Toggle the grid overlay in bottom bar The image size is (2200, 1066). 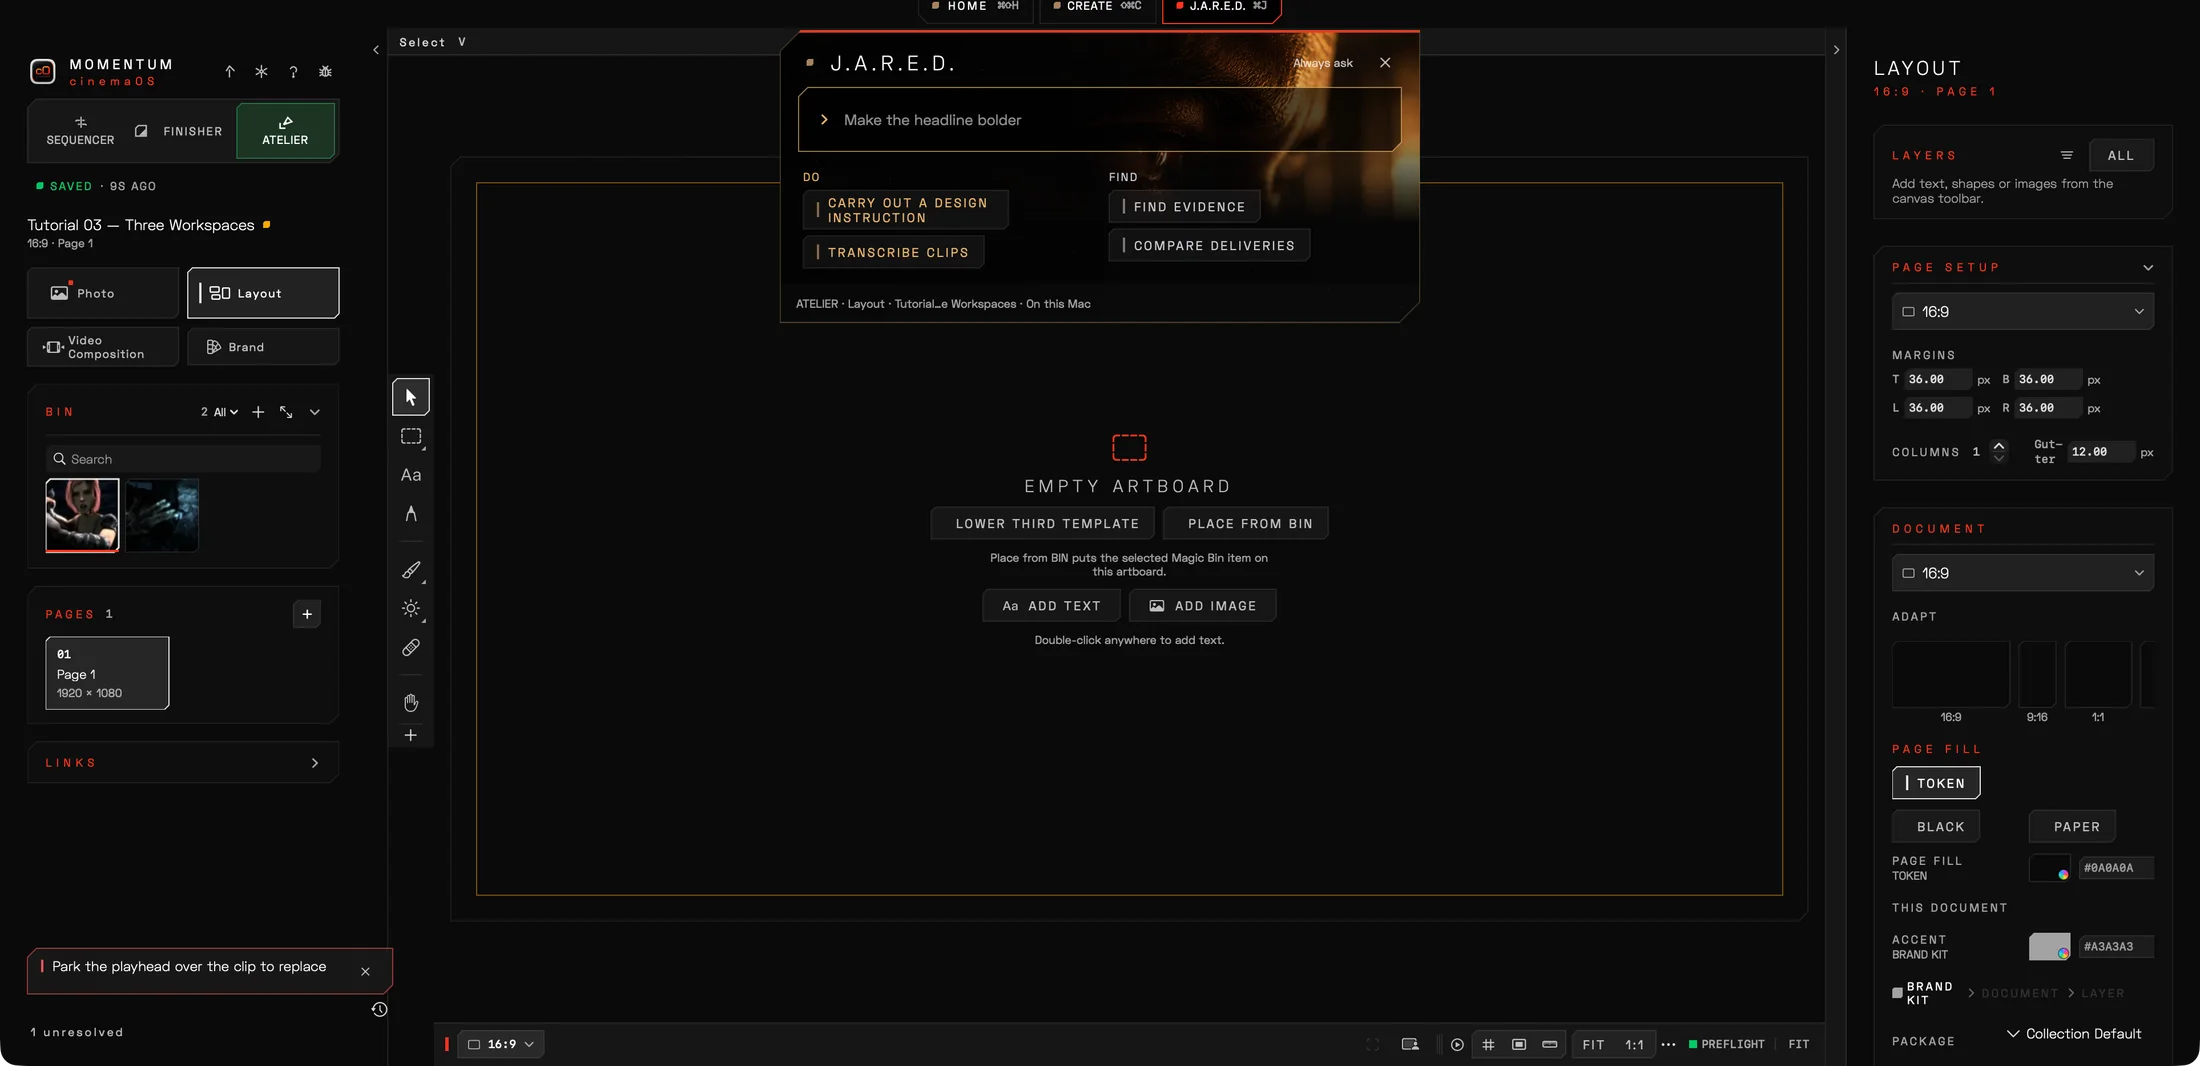coord(1488,1045)
